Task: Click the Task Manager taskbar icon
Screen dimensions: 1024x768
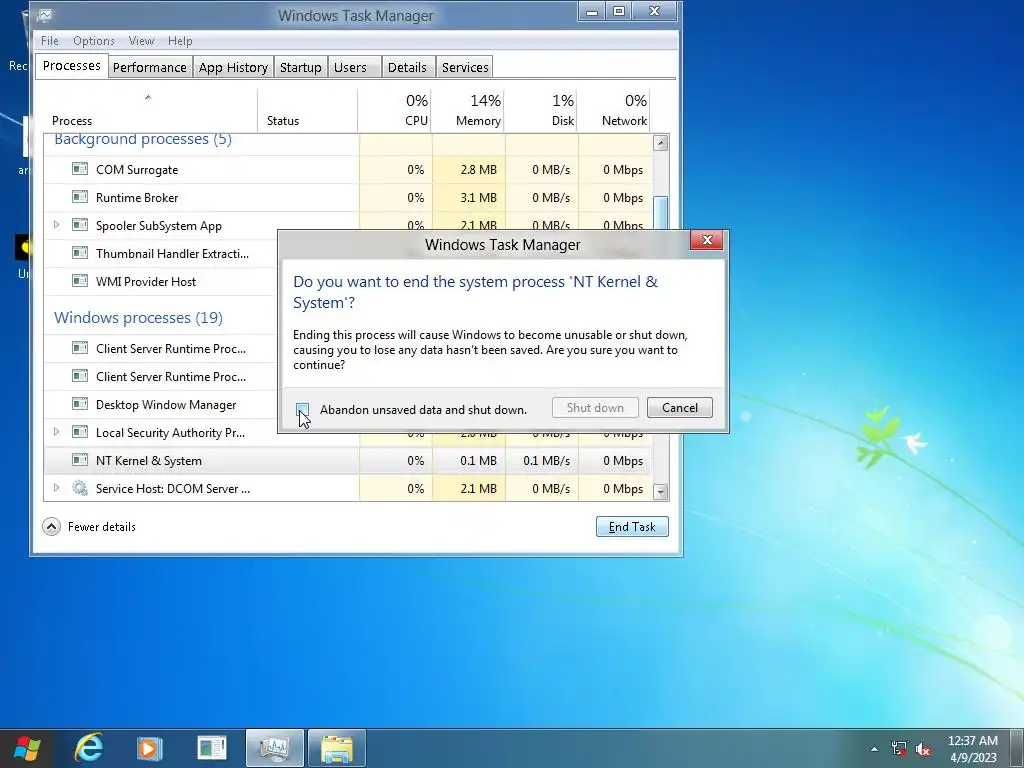Action: click(x=274, y=748)
